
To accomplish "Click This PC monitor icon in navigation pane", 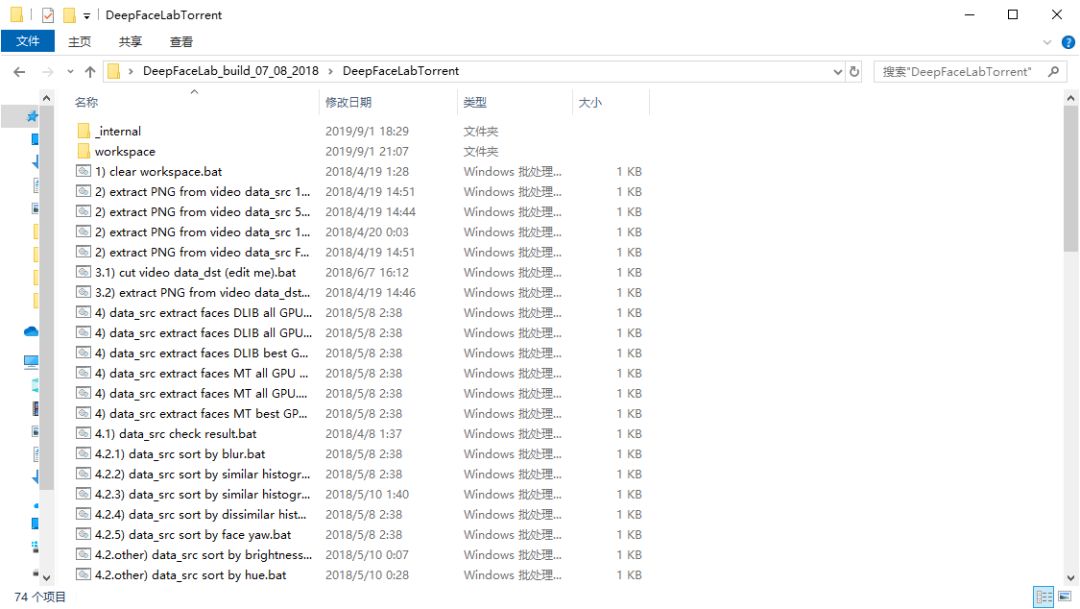I will [x=31, y=361].
